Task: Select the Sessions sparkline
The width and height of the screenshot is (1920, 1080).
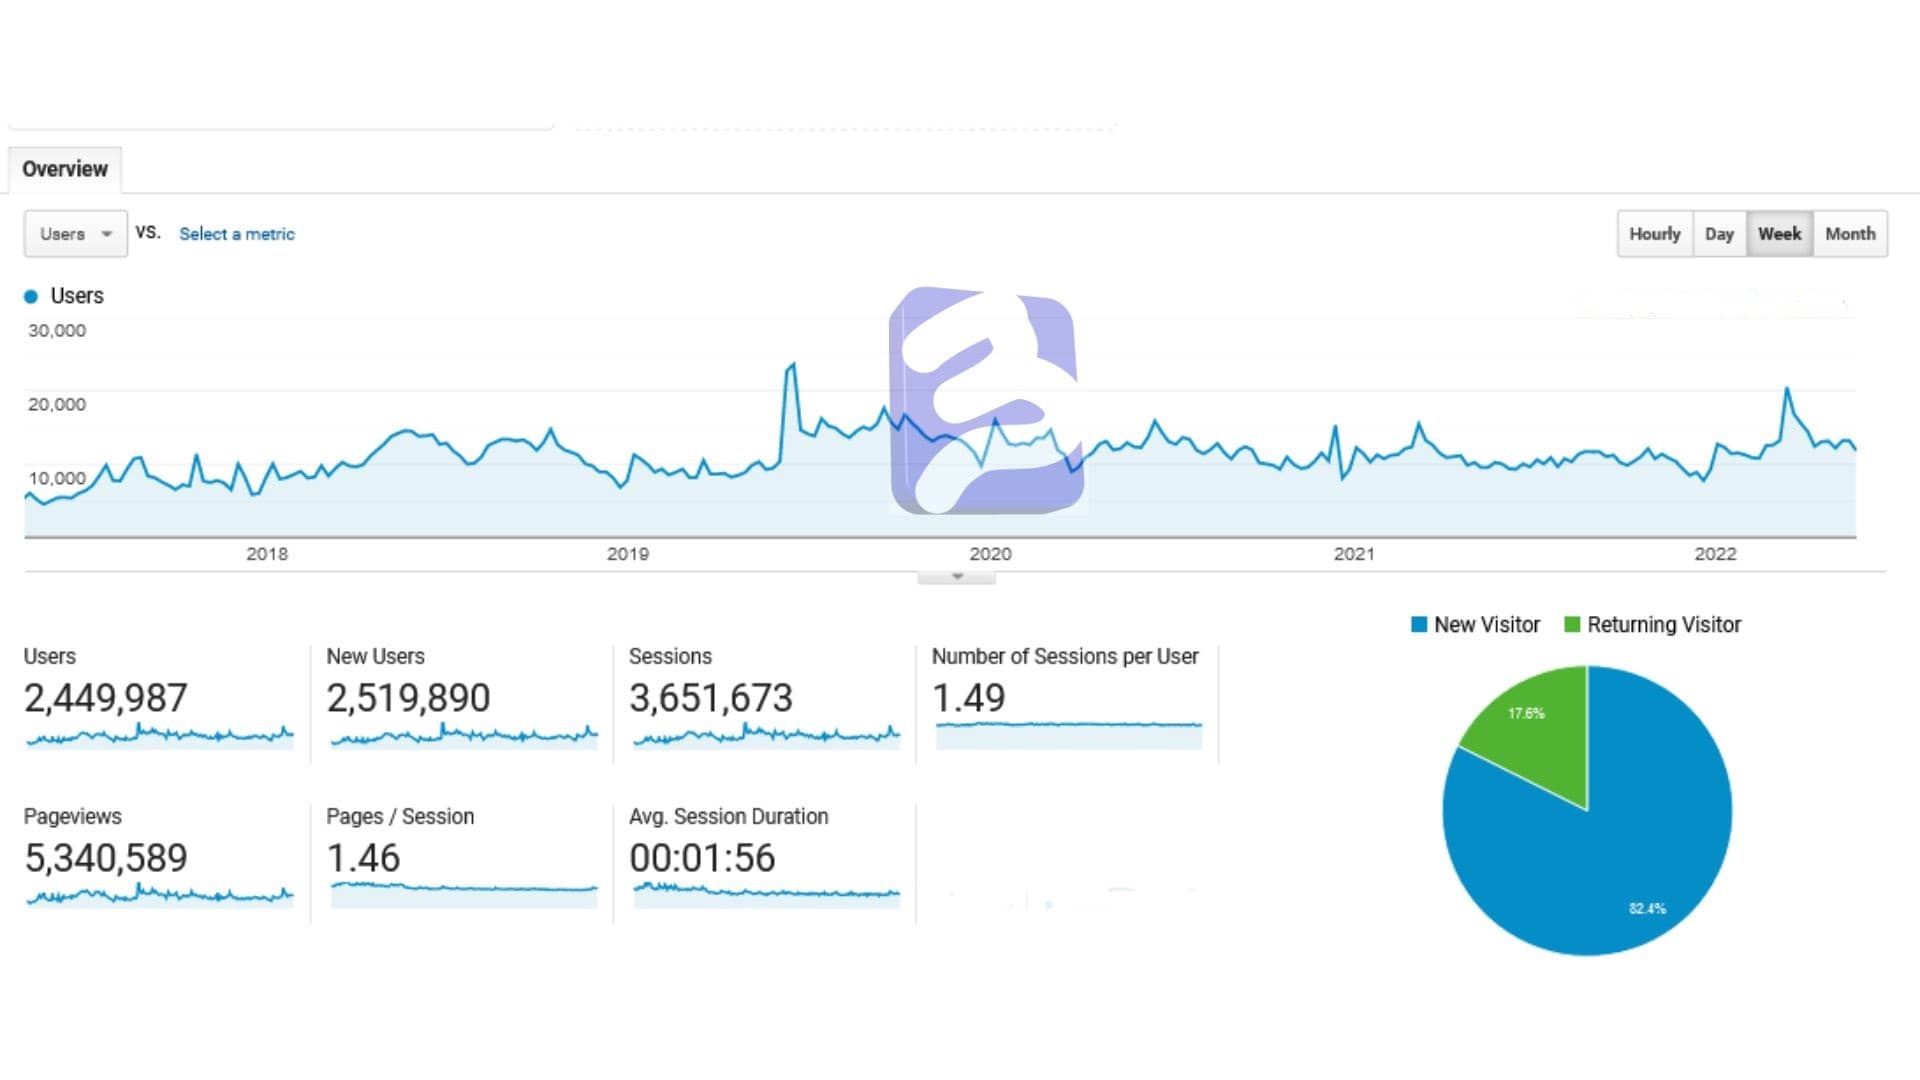Action: [x=767, y=736]
